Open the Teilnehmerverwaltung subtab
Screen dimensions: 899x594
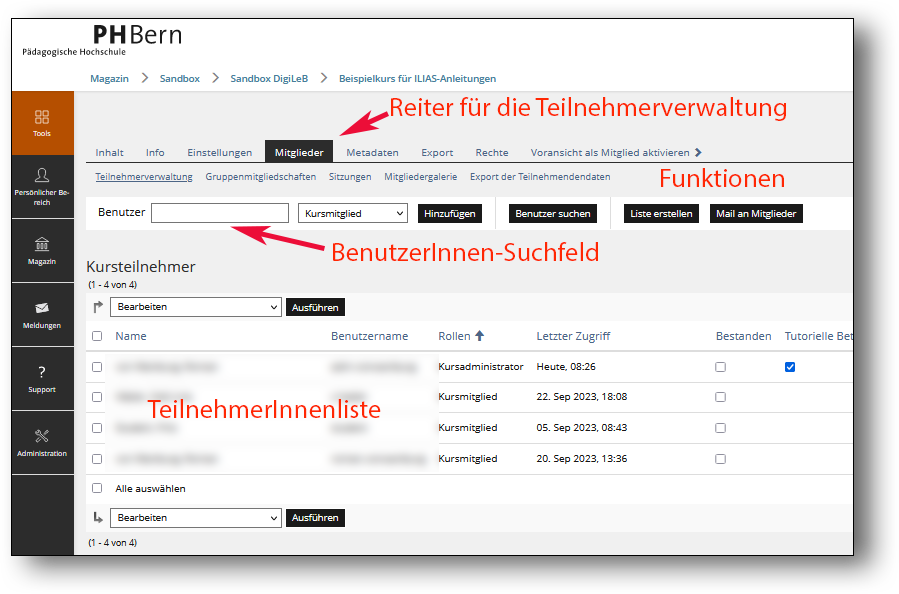tap(144, 177)
